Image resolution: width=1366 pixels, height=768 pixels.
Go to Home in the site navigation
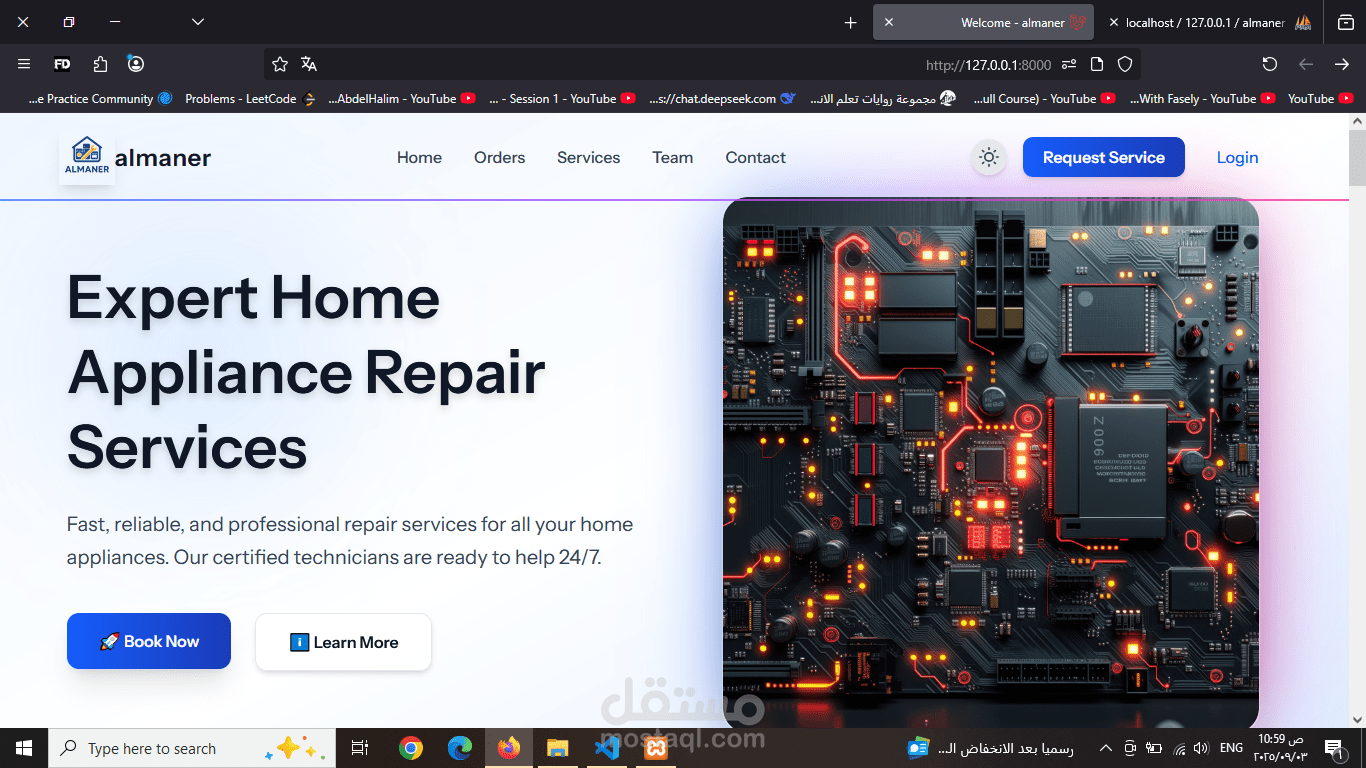[x=419, y=158]
